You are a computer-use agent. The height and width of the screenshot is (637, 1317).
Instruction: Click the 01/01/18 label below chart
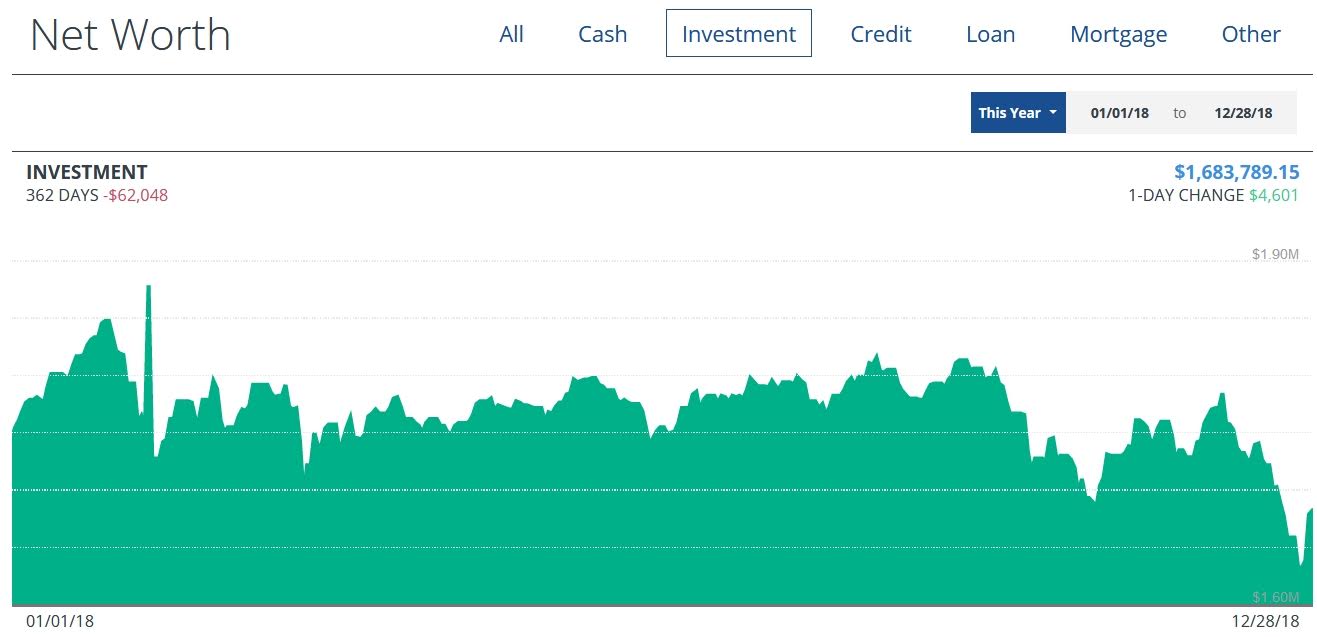60,622
